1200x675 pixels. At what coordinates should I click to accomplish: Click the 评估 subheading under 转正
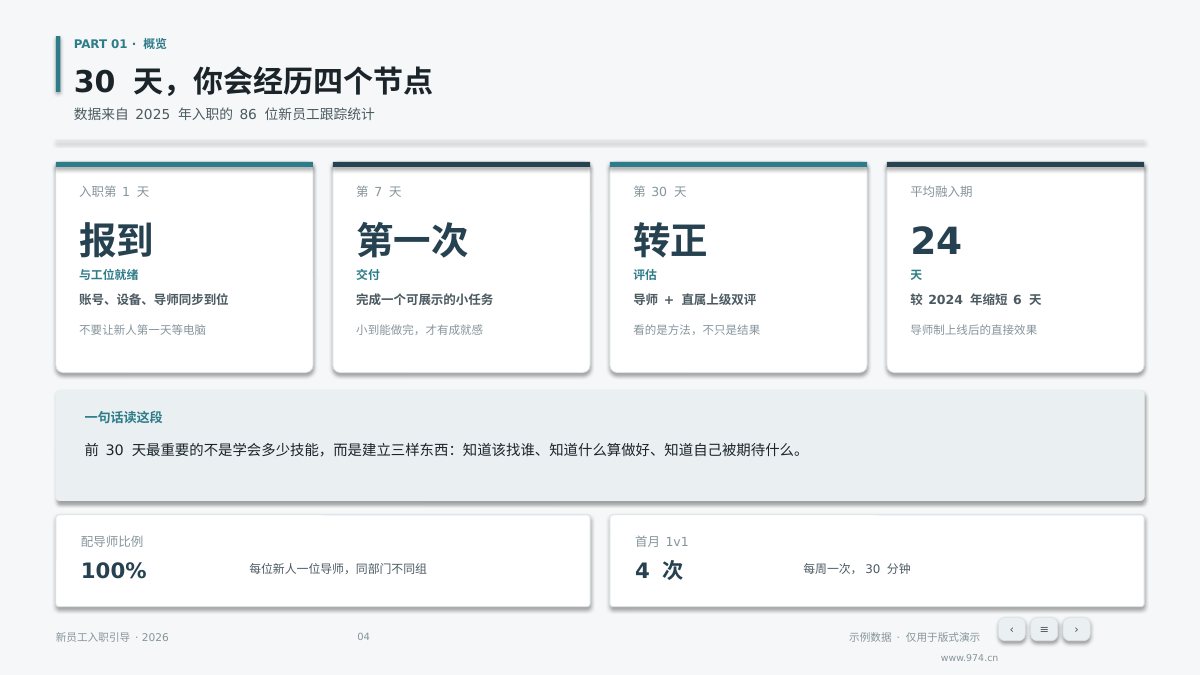[x=645, y=274]
